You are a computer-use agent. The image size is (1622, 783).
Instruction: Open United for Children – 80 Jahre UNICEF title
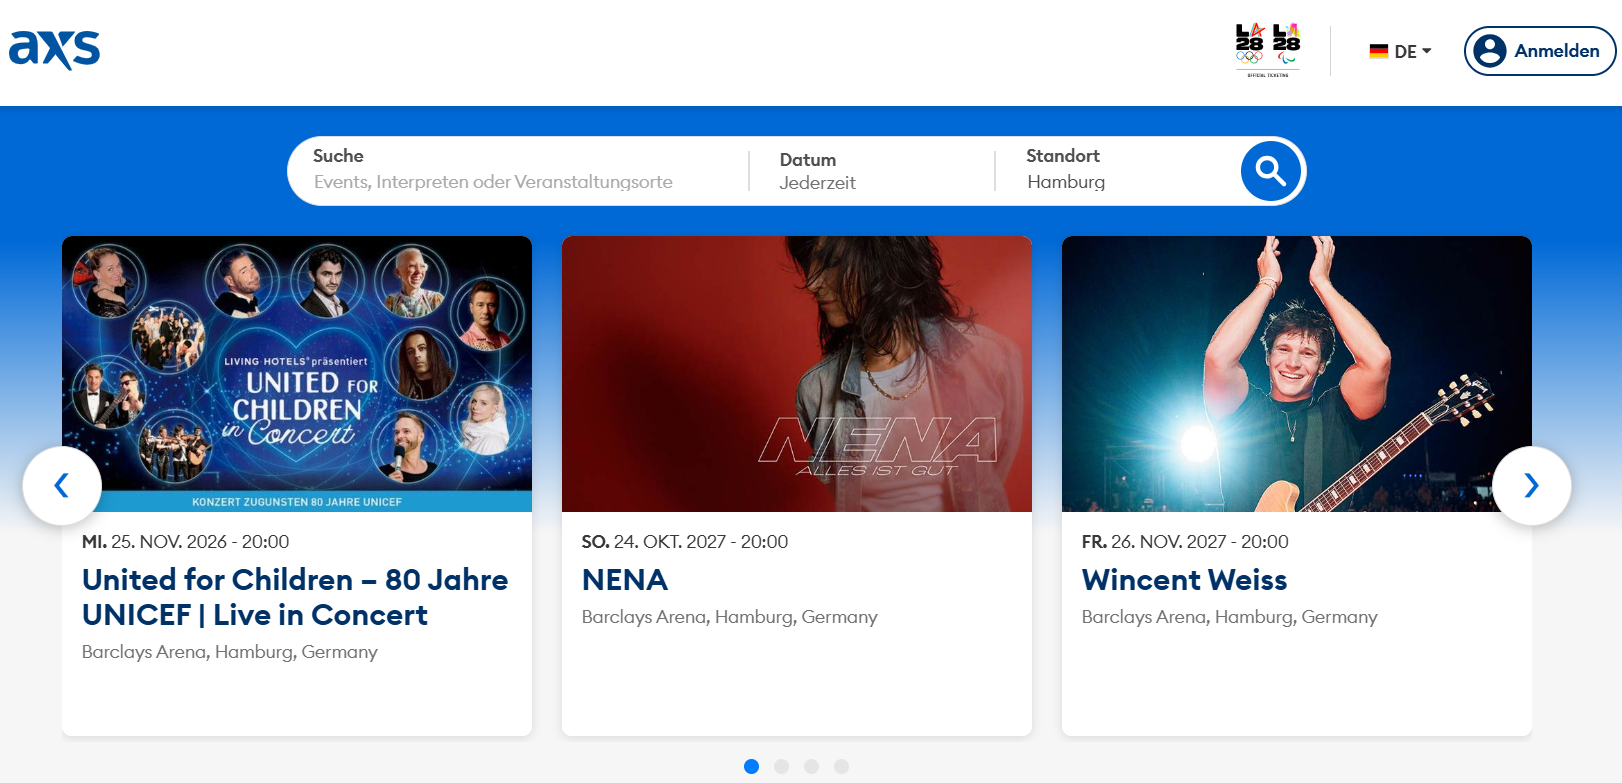click(x=295, y=597)
